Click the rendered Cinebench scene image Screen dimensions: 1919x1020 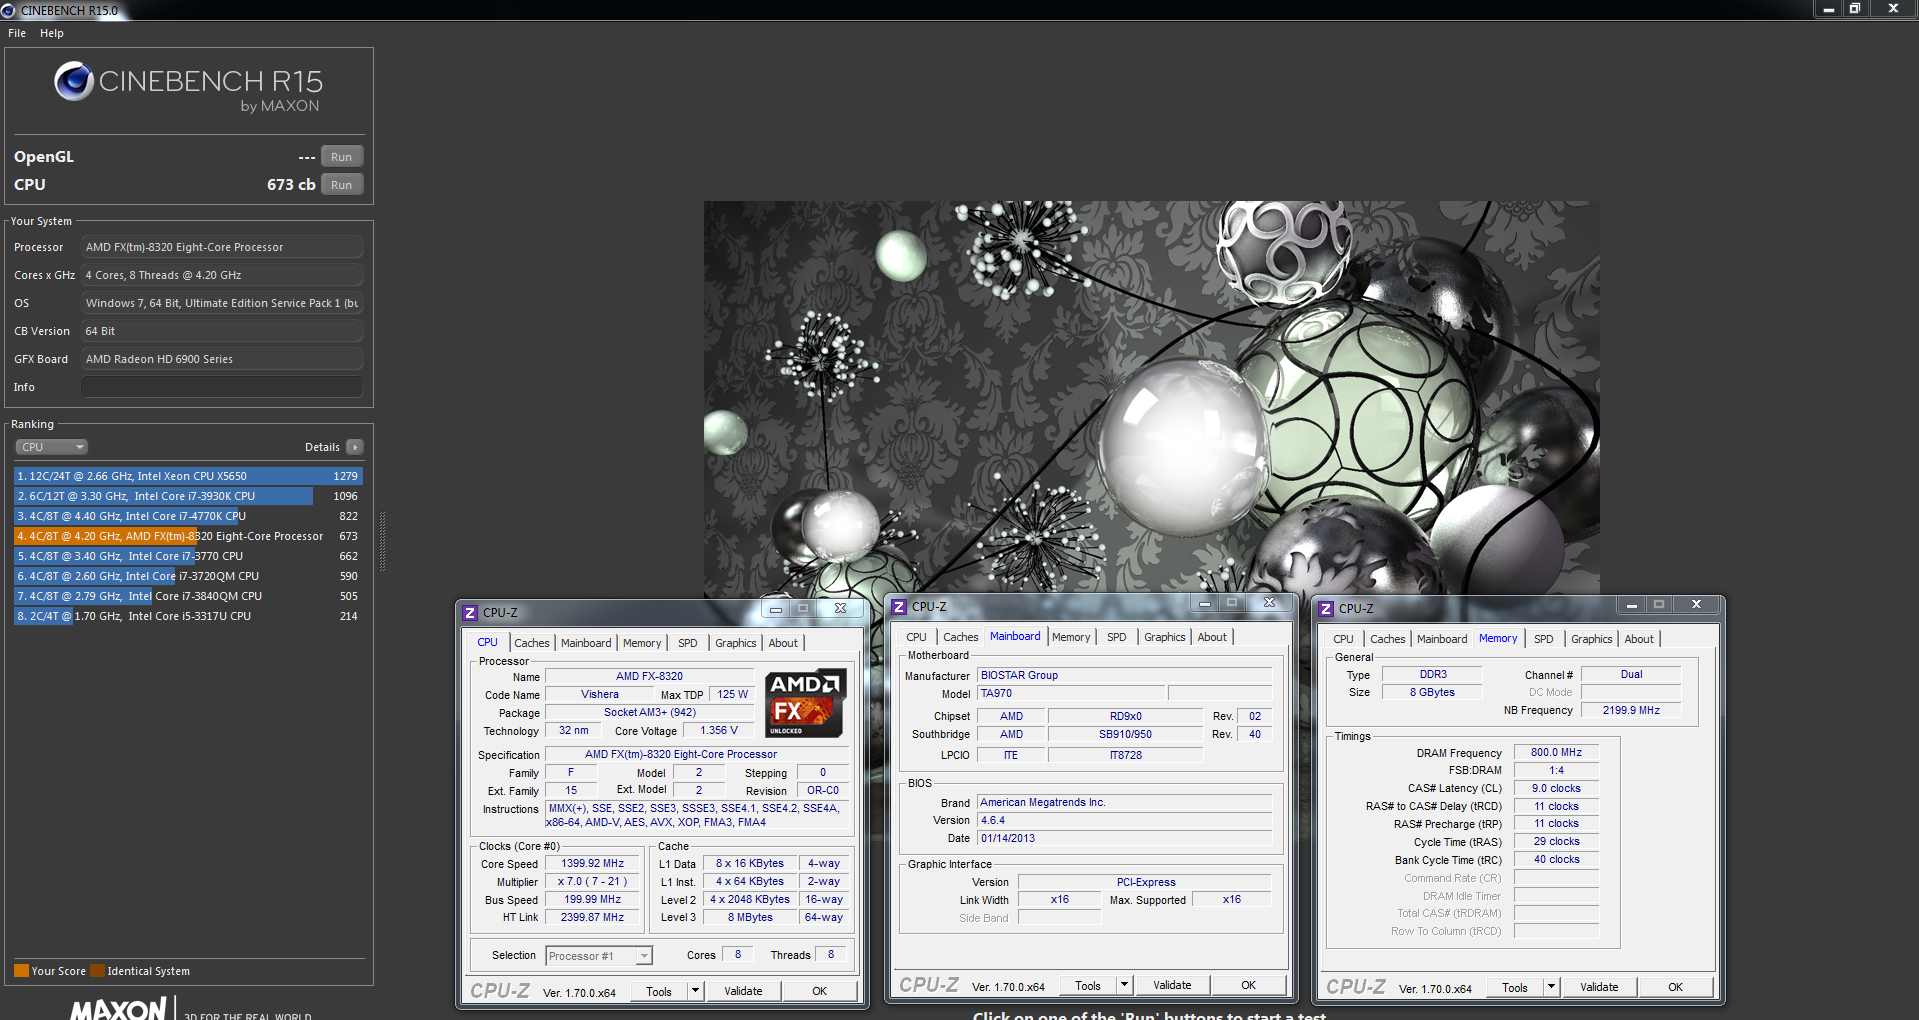tap(1151, 398)
